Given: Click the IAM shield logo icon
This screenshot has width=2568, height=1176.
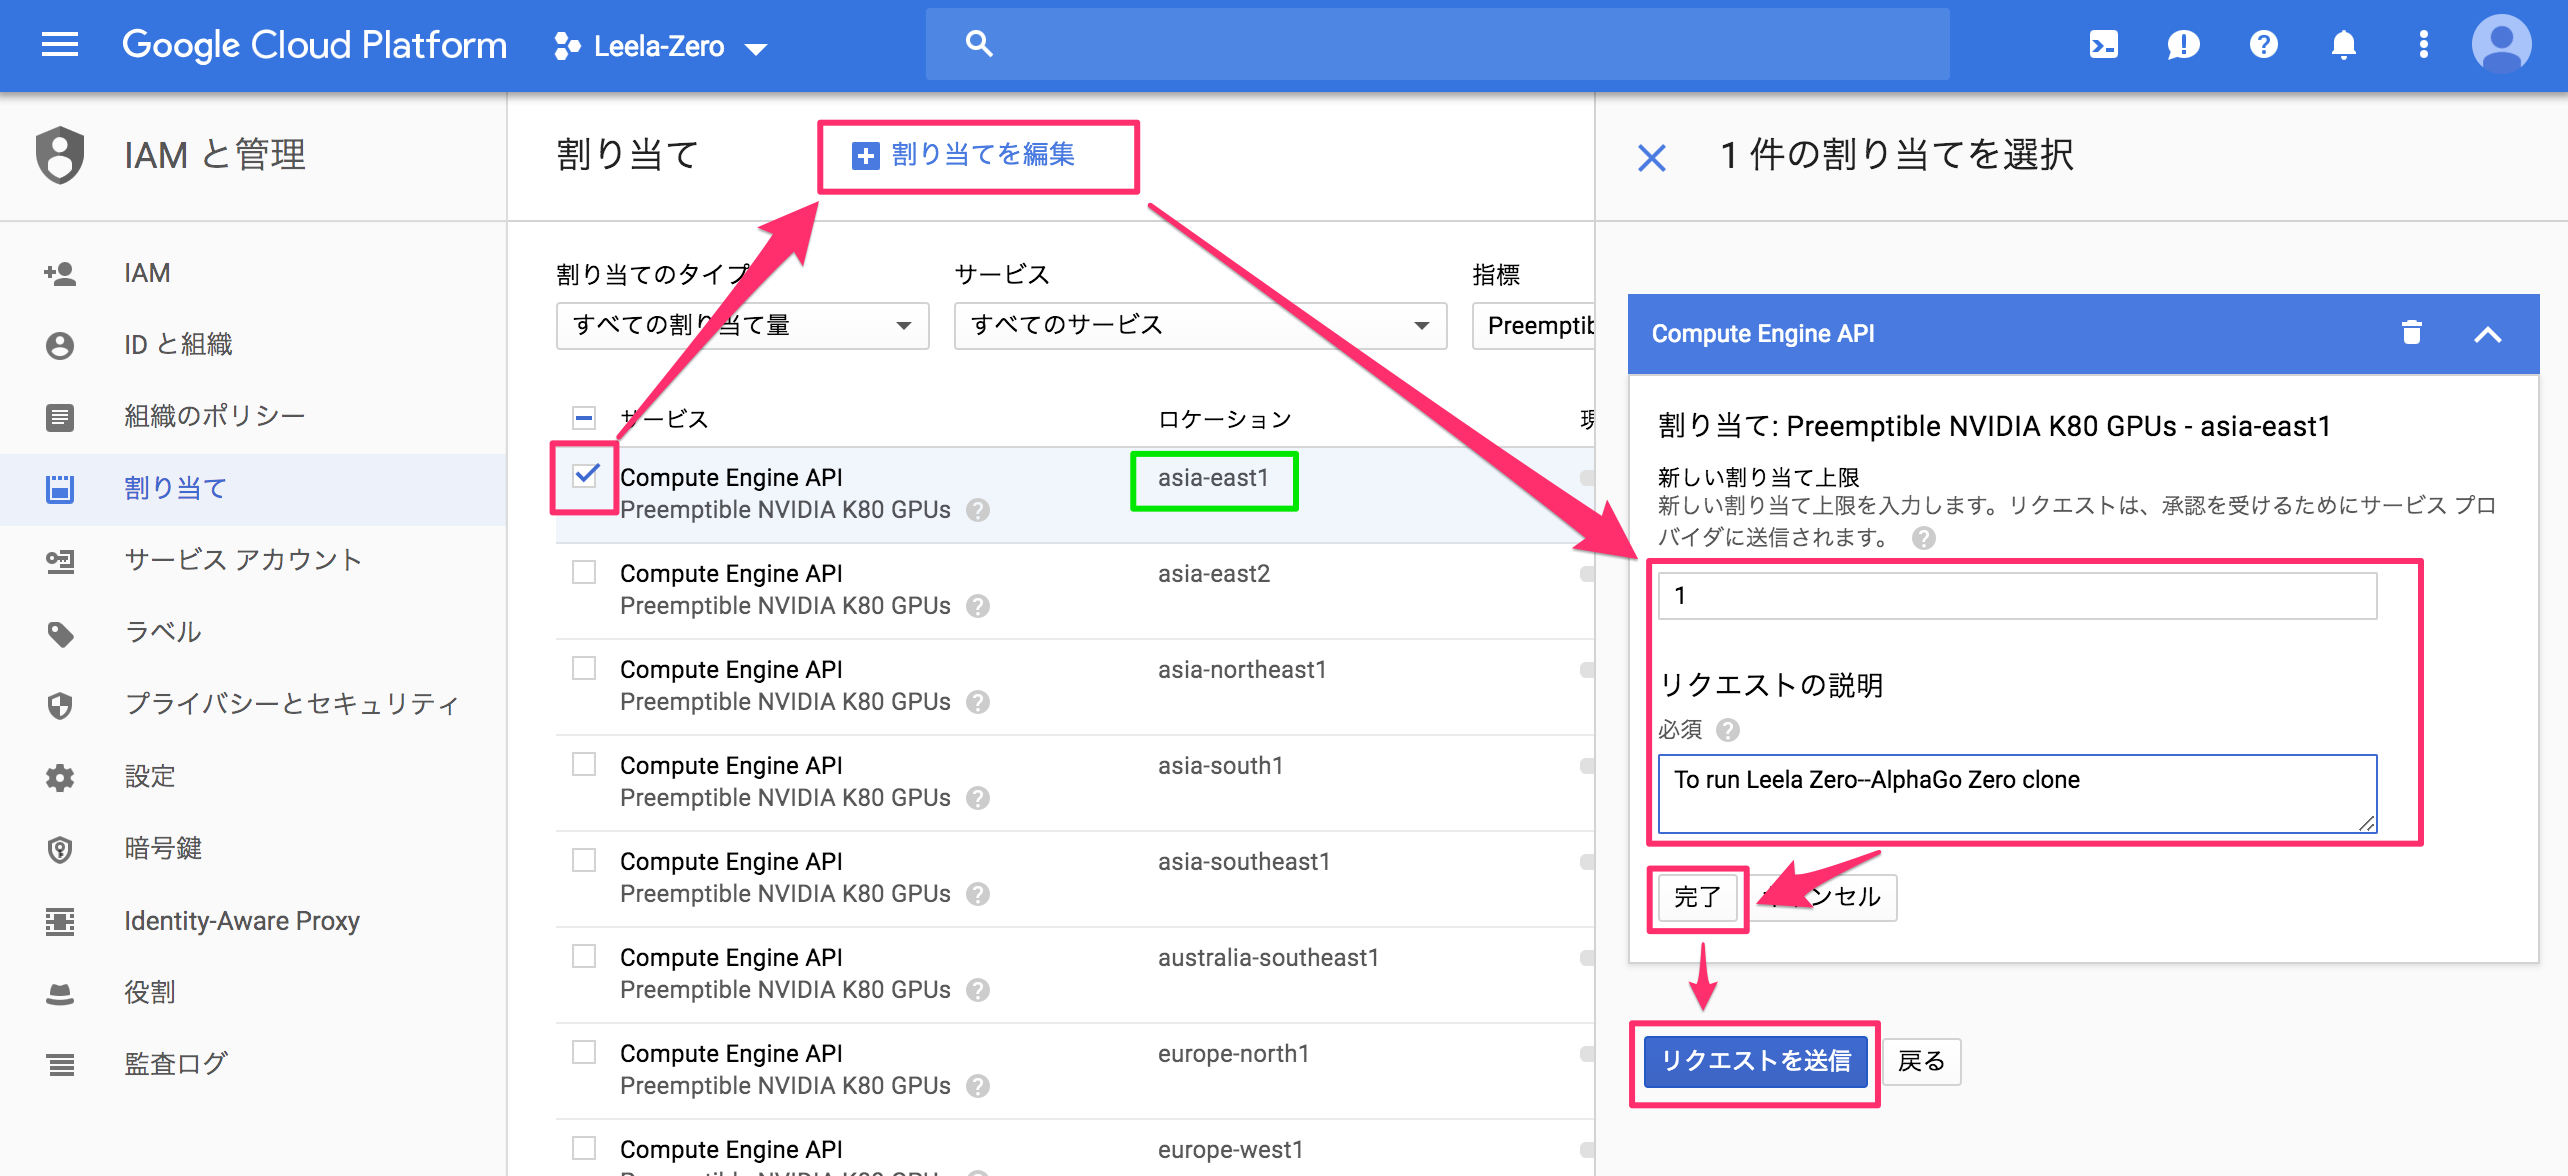Looking at the screenshot, I should coord(60,155).
